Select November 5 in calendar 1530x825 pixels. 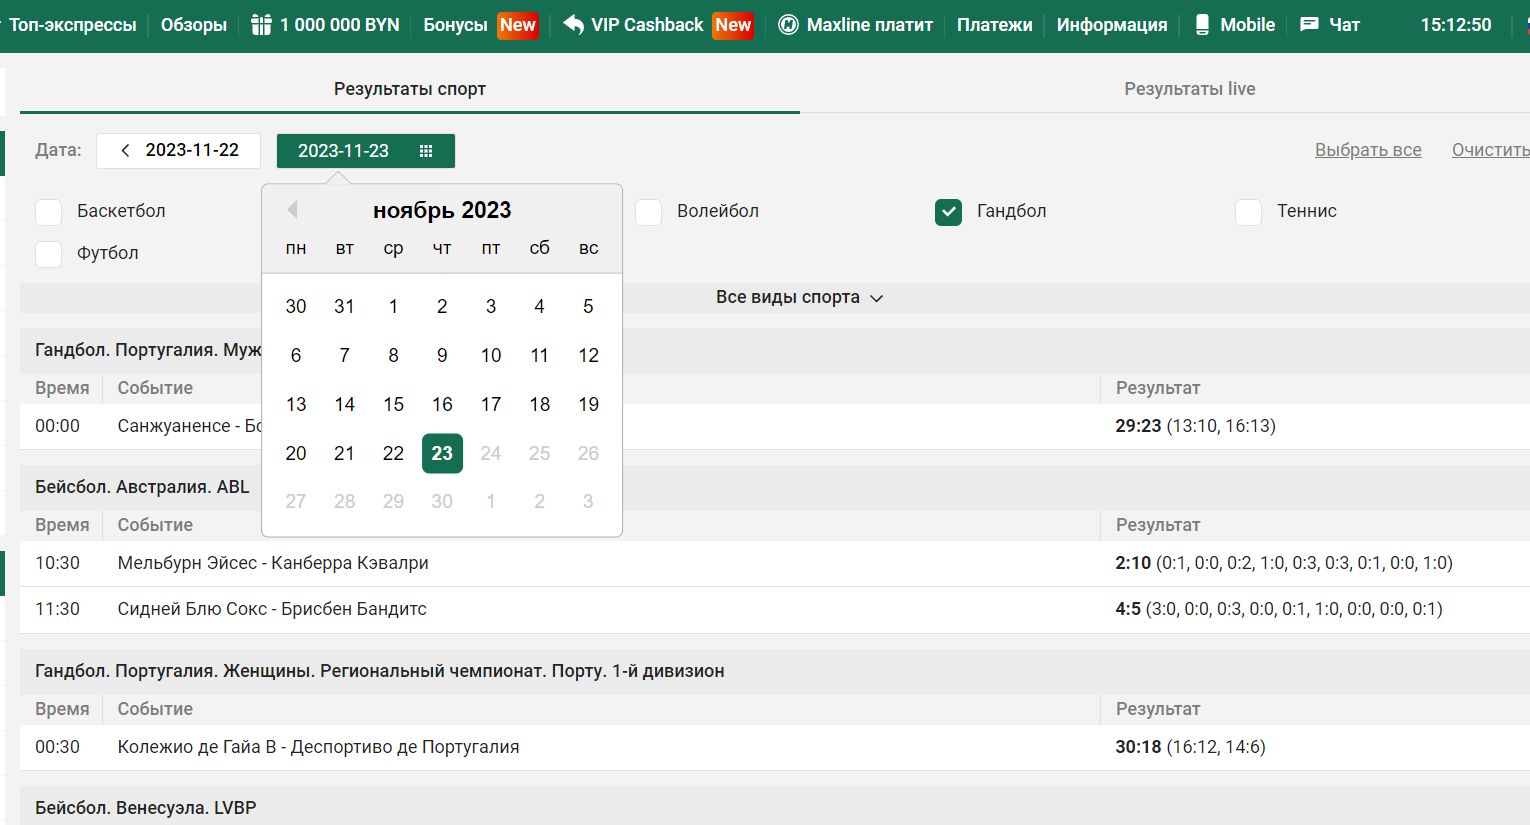point(588,306)
